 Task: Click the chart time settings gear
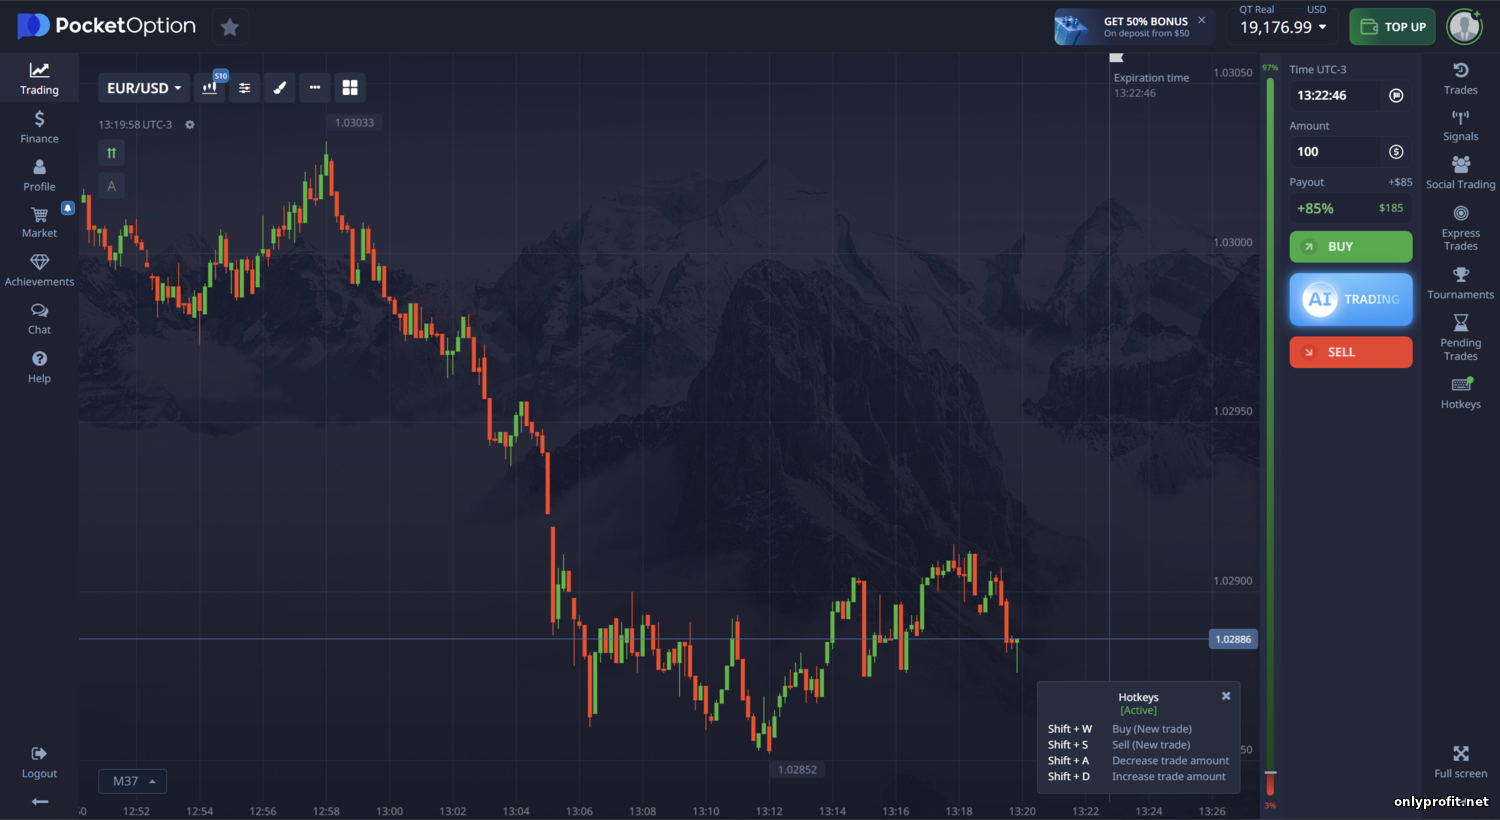coord(190,125)
